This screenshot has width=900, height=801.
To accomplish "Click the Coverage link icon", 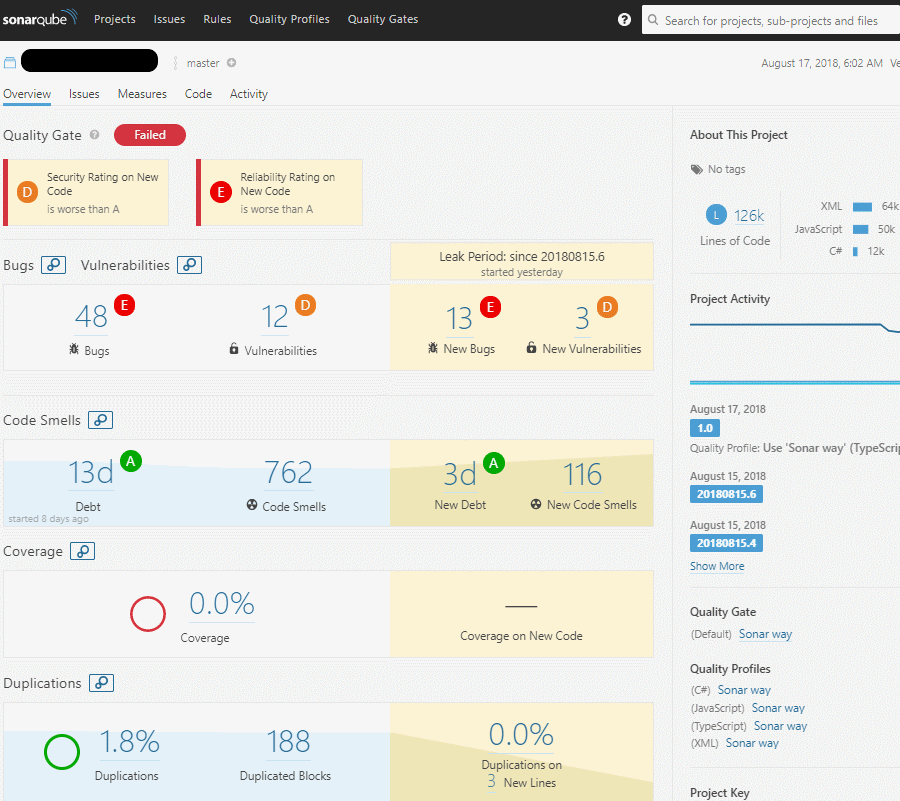I will [x=83, y=551].
